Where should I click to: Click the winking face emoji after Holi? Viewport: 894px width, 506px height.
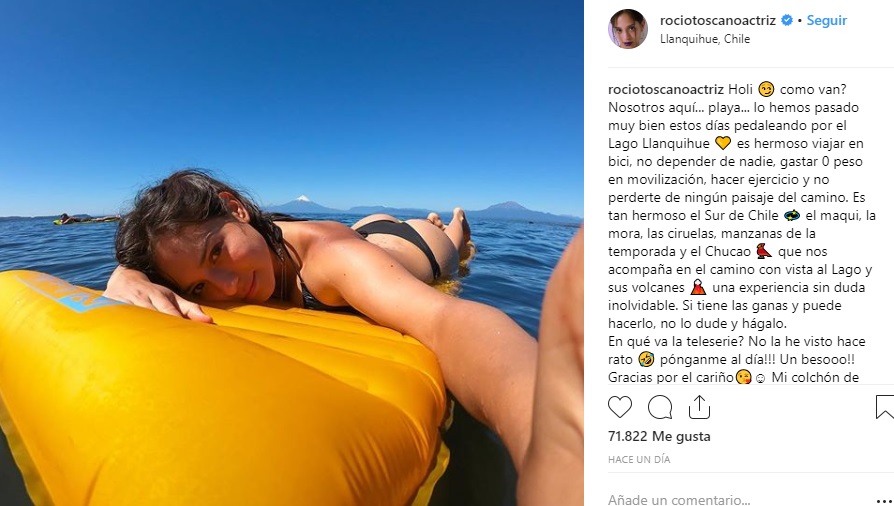pos(766,89)
